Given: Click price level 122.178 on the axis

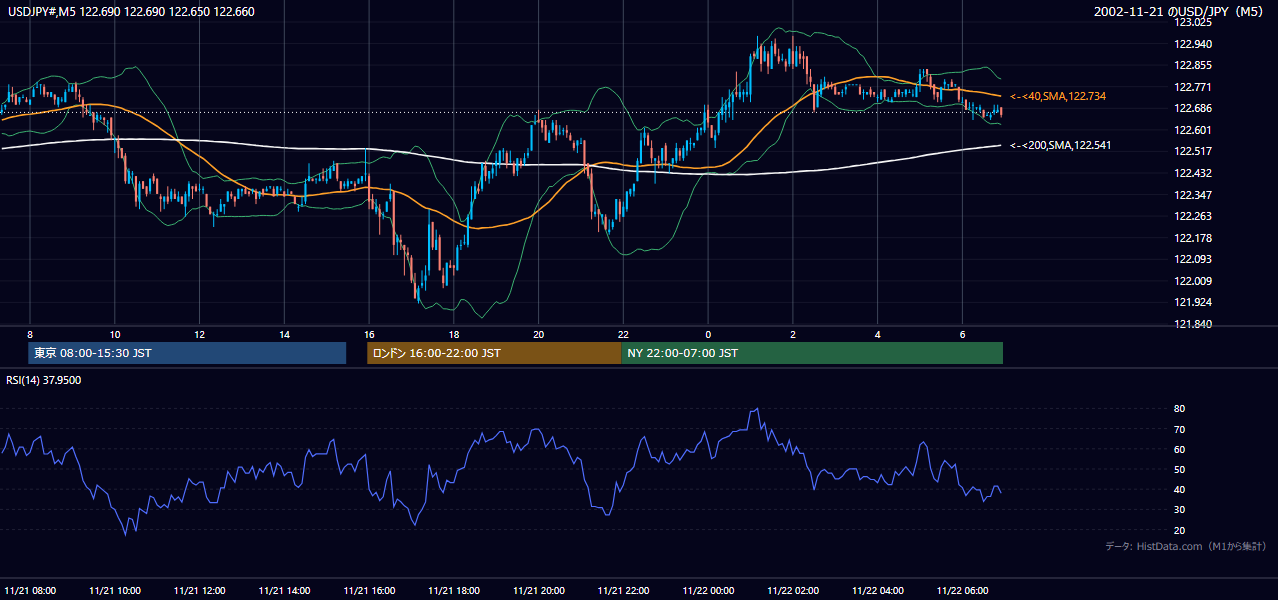Looking at the screenshot, I should point(1193,238).
